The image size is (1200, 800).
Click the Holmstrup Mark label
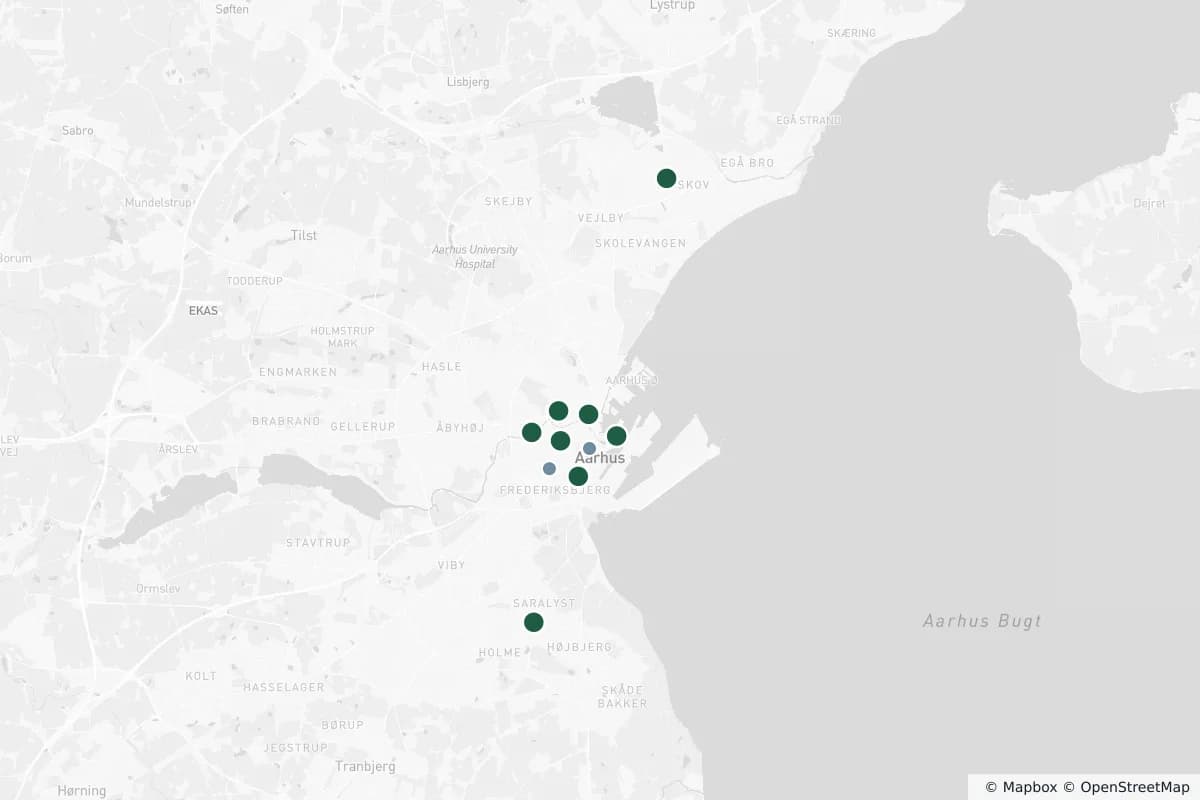click(342, 337)
